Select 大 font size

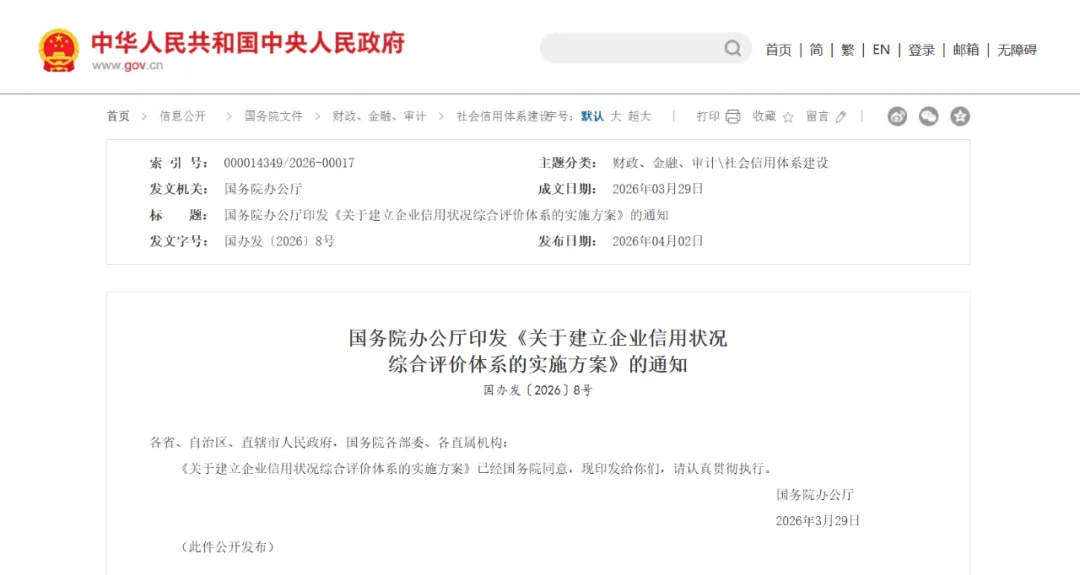click(616, 116)
